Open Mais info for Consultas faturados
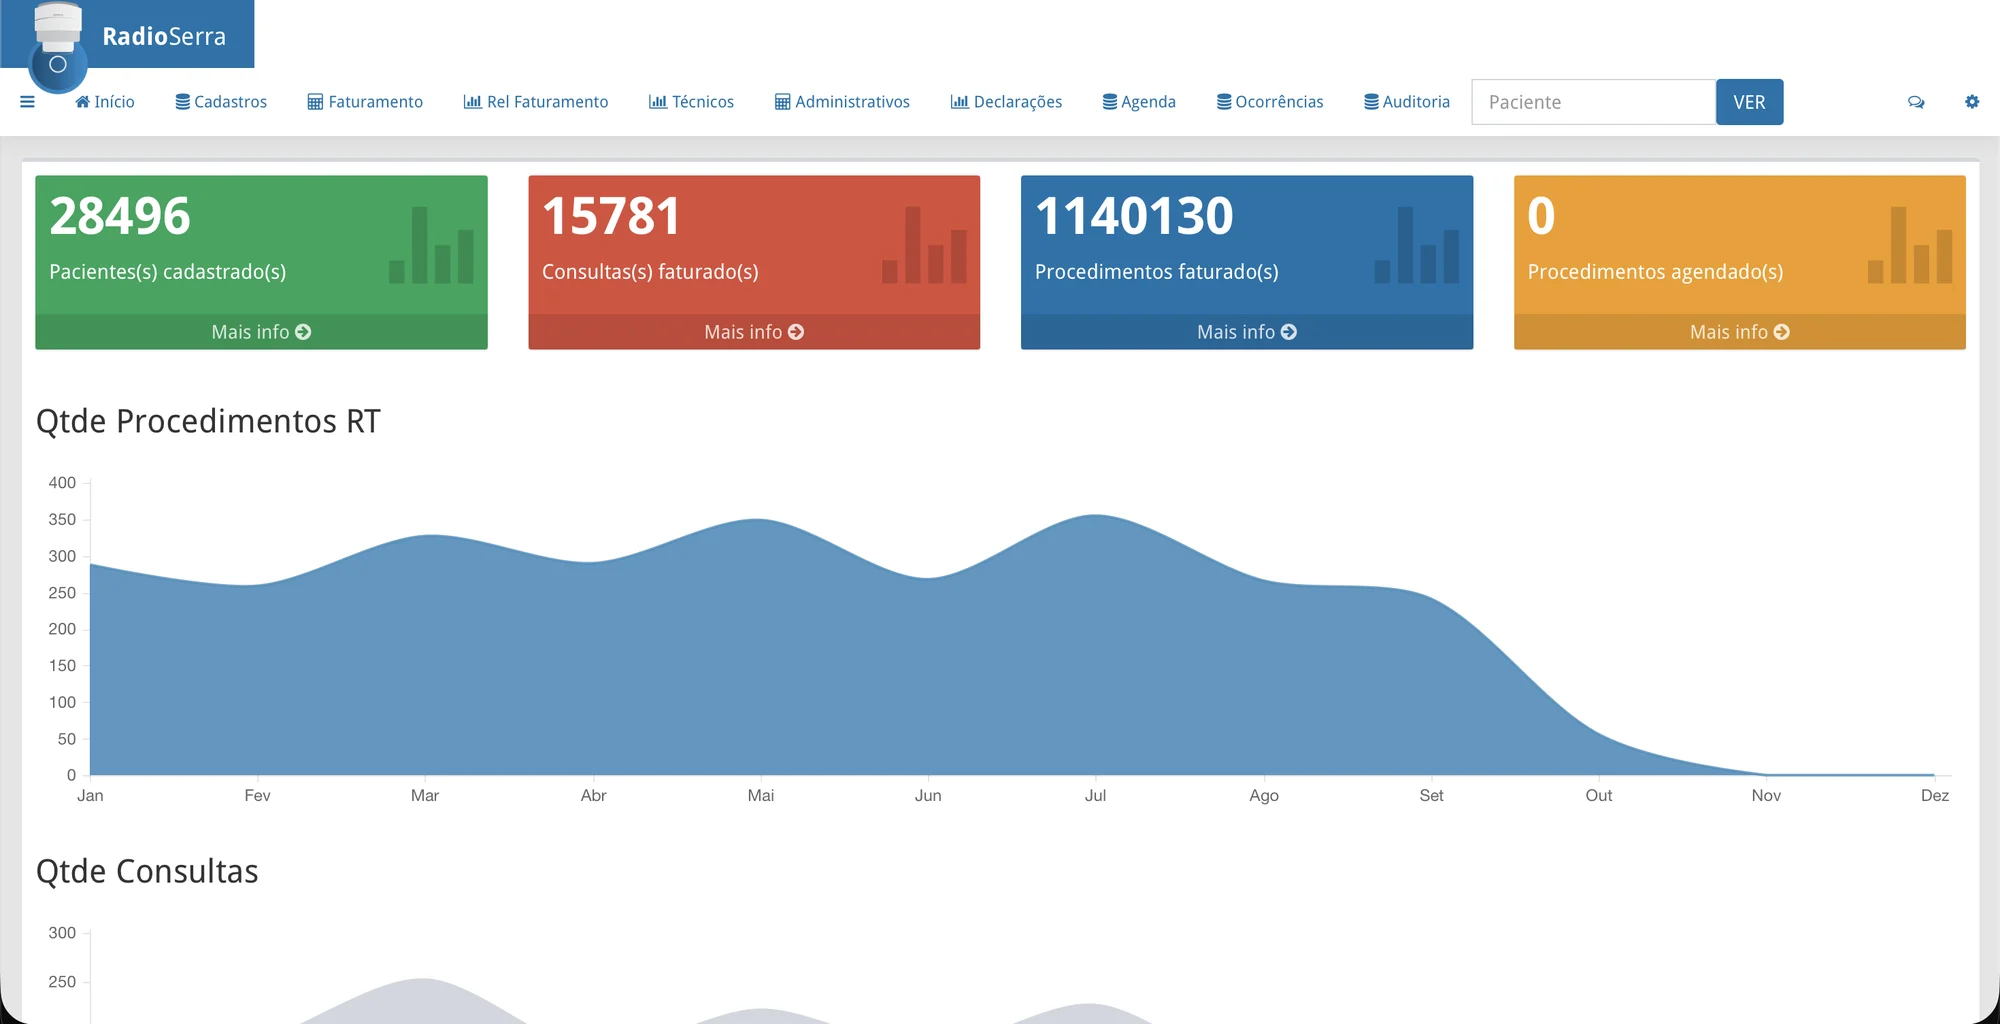 754,332
